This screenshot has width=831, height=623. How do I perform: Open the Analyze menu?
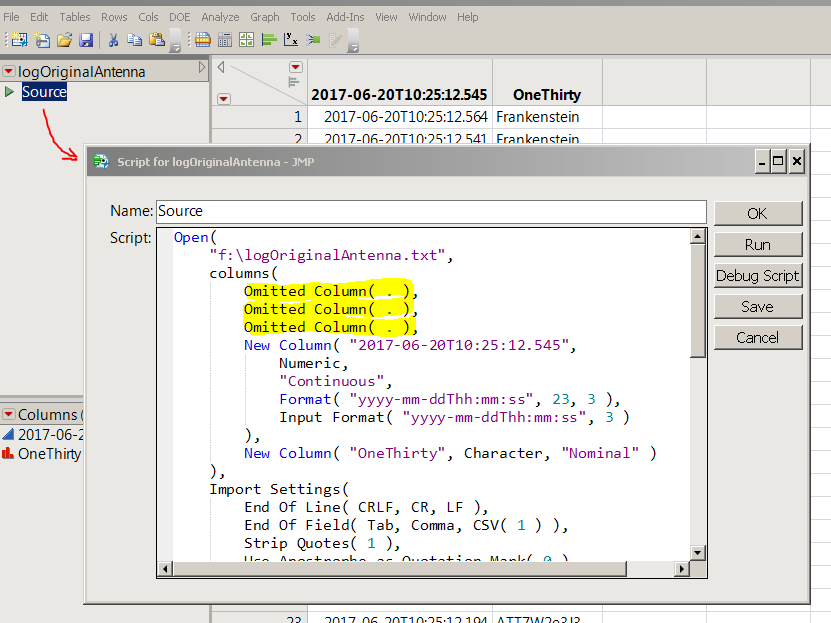click(219, 17)
